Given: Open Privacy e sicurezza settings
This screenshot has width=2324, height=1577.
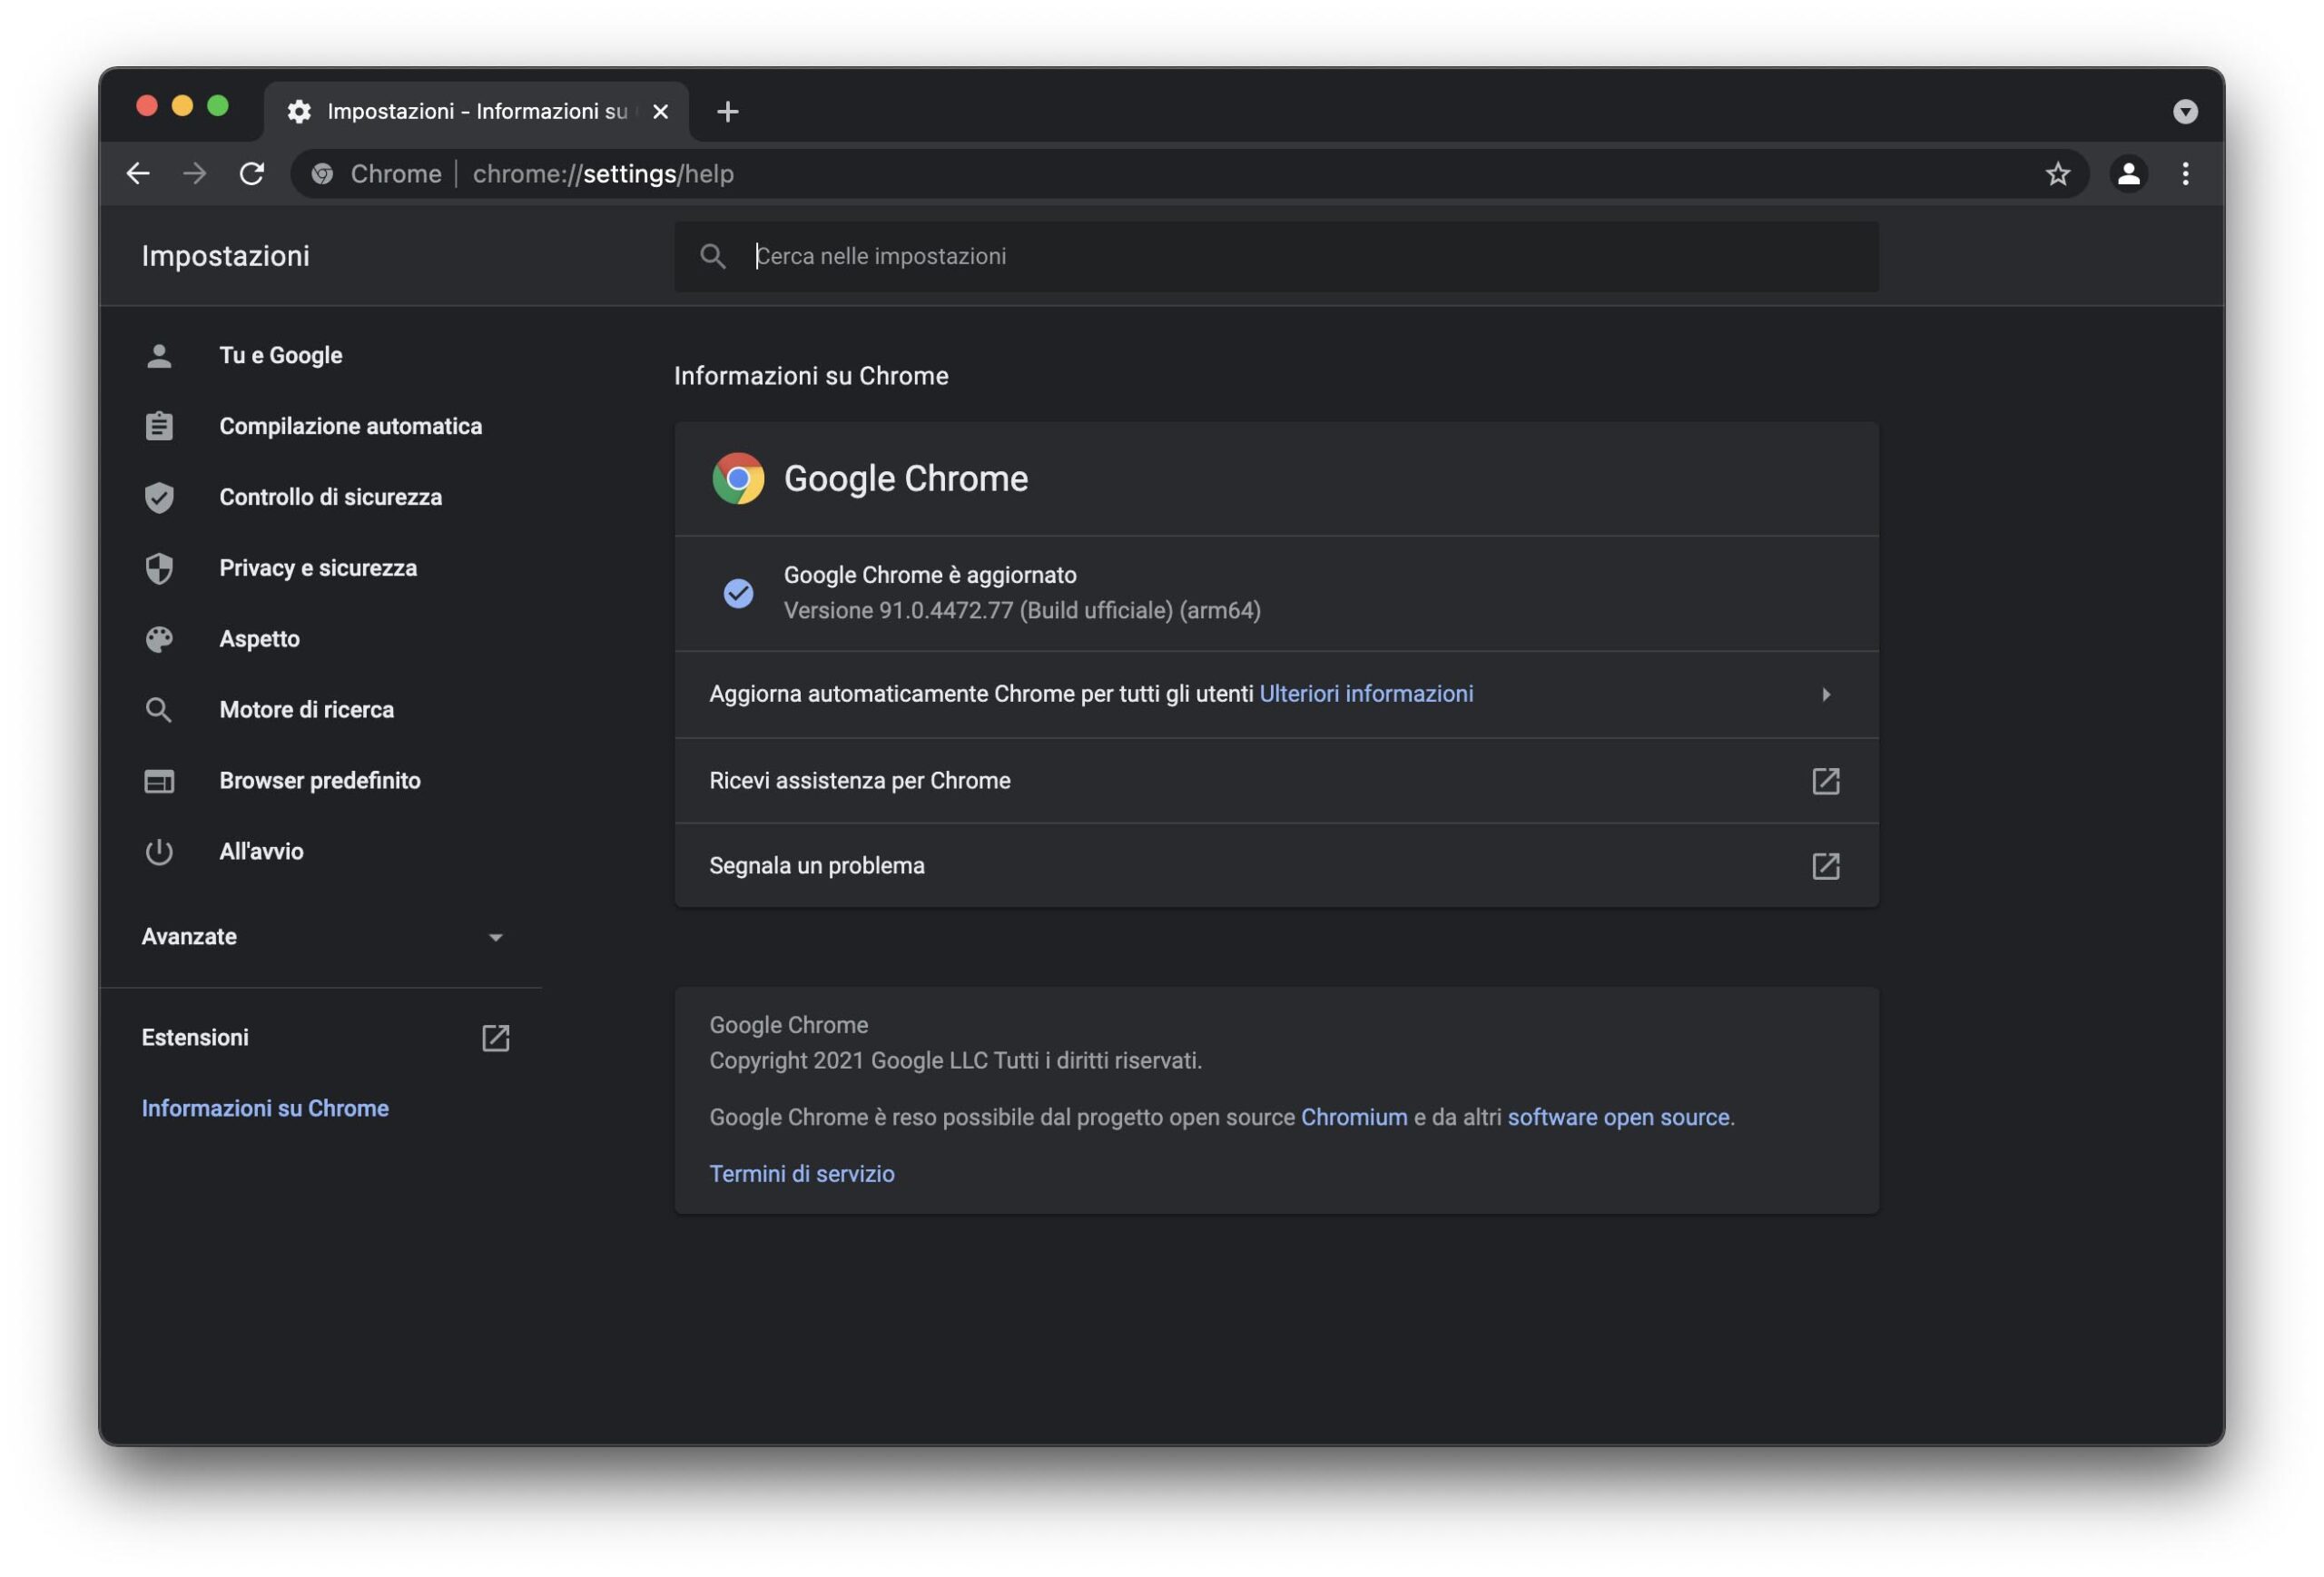Looking at the screenshot, I should coord(317,568).
